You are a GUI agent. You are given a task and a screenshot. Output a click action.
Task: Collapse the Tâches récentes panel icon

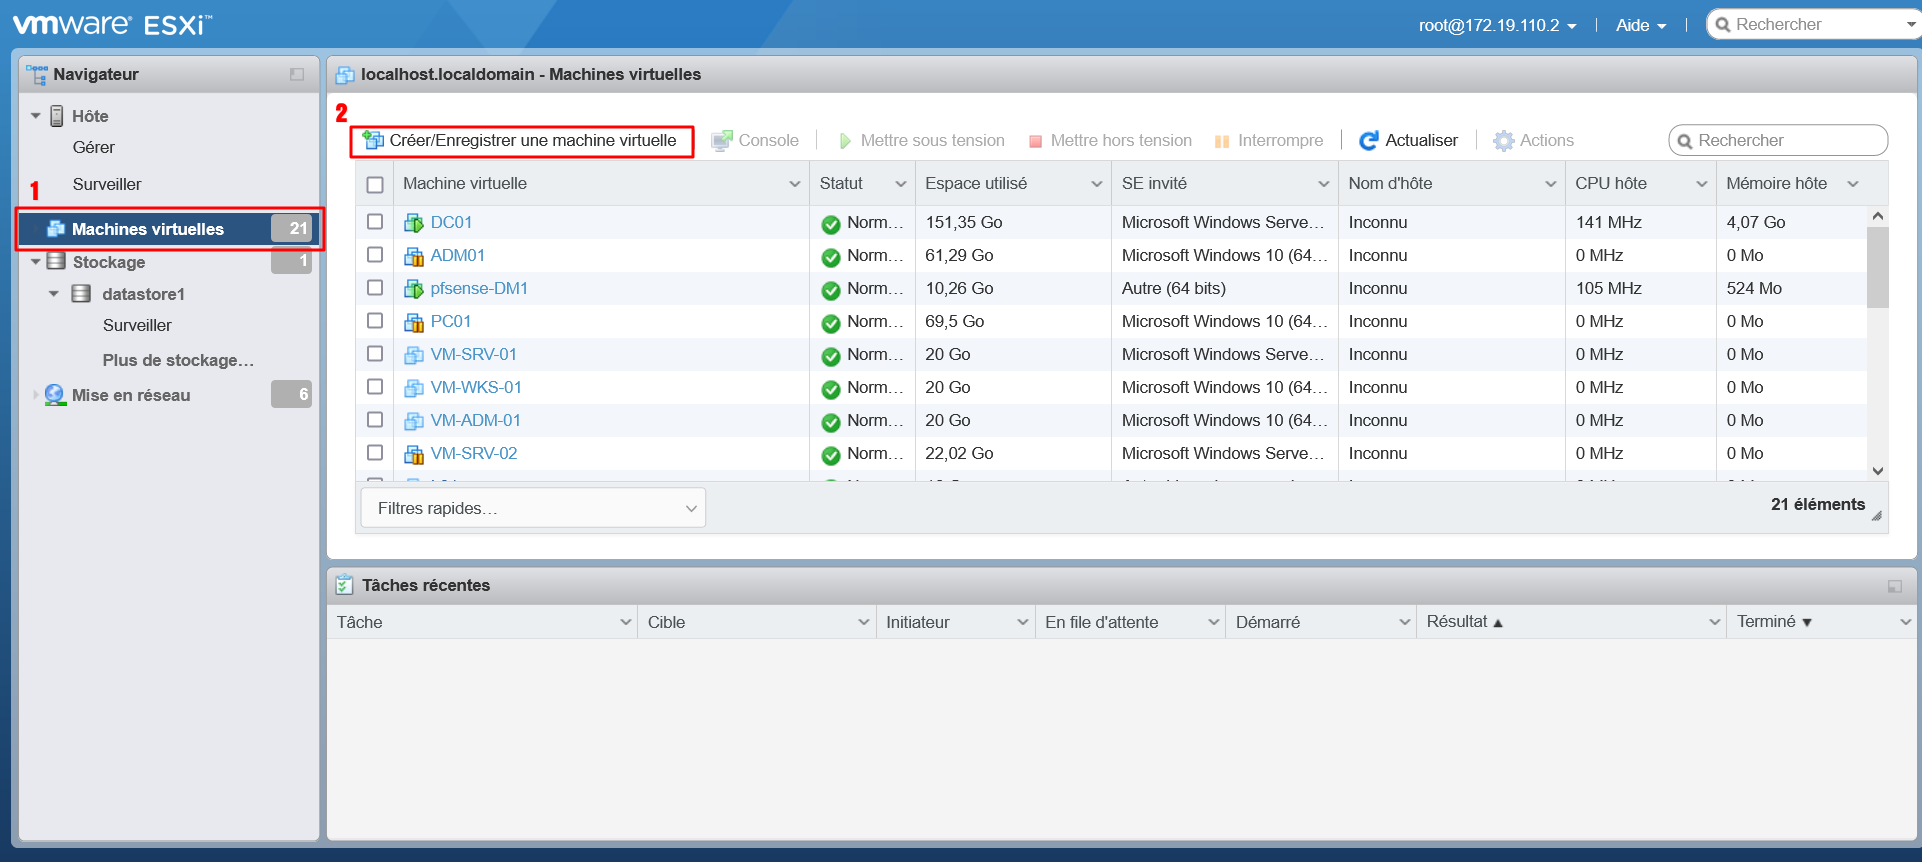pyautogui.click(x=1894, y=586)
